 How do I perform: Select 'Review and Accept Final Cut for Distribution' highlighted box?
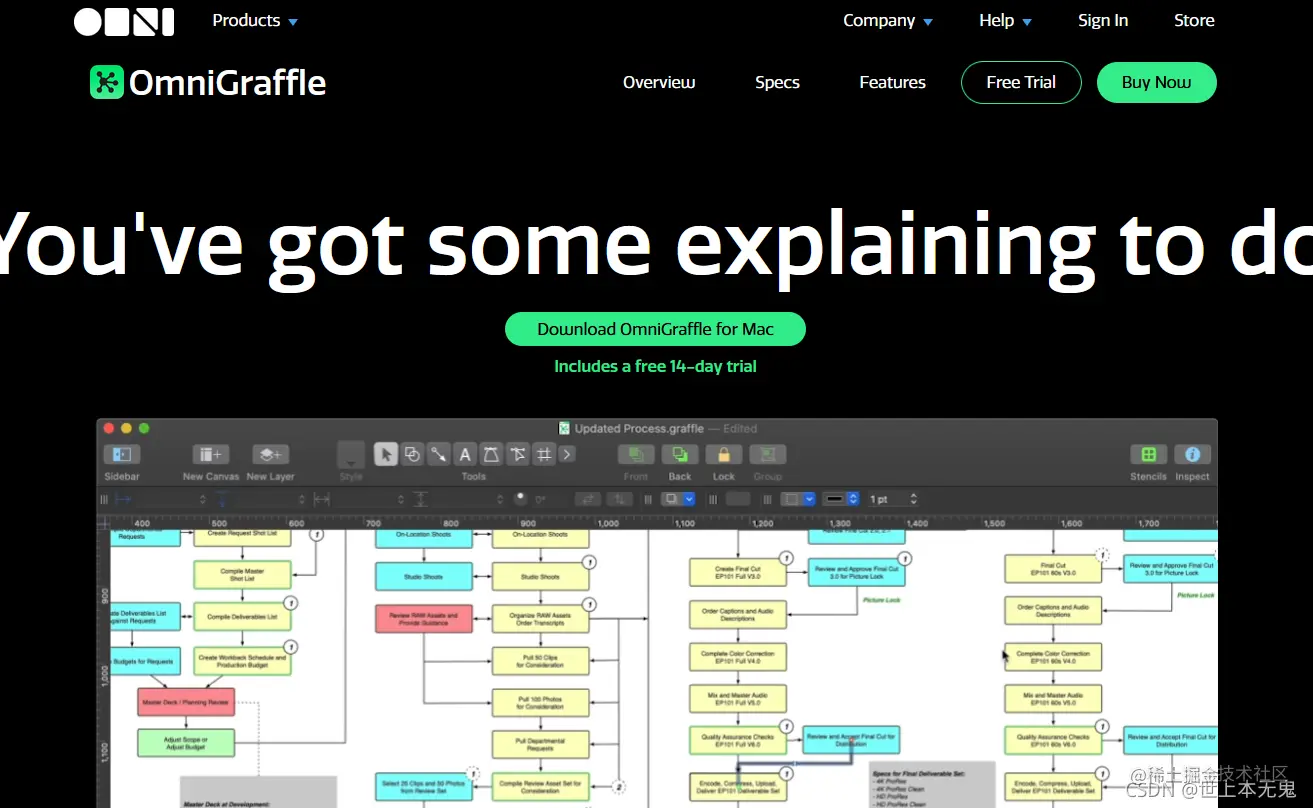point(851,740)
